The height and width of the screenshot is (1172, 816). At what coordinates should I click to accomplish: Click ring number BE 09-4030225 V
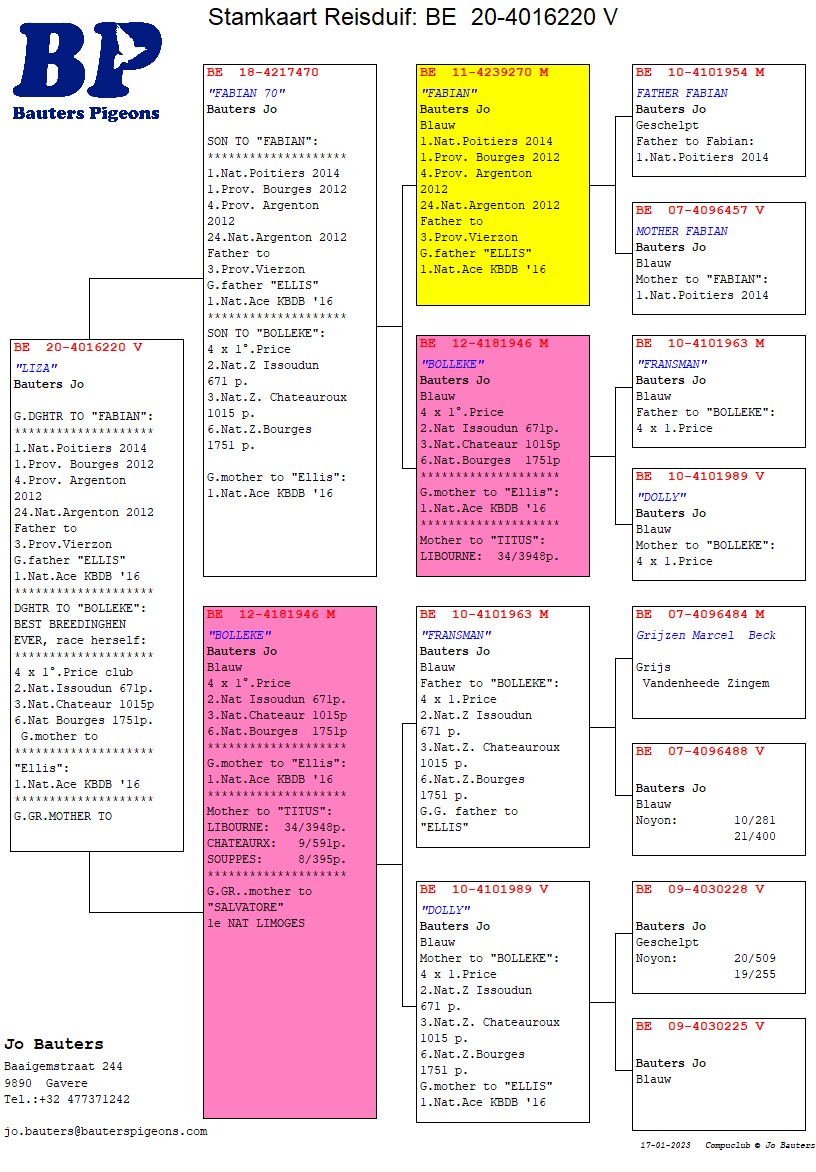(700, 1026)
